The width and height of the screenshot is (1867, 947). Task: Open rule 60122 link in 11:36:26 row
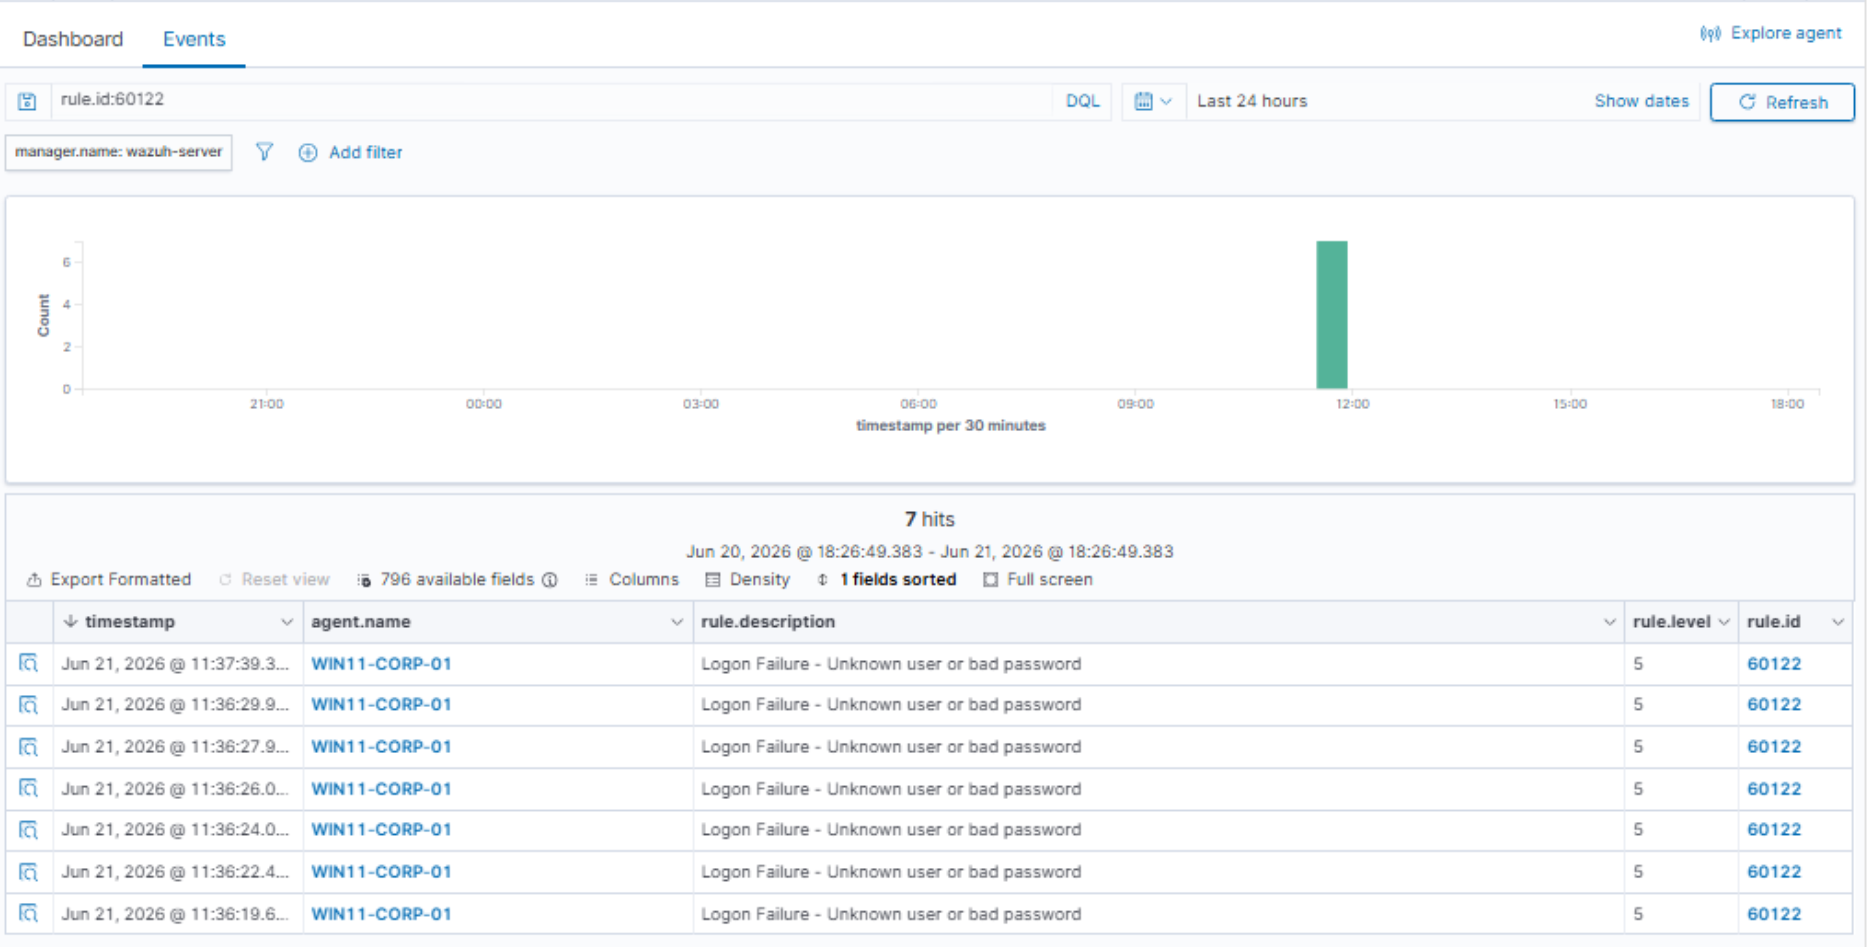tap(1774, 789)
